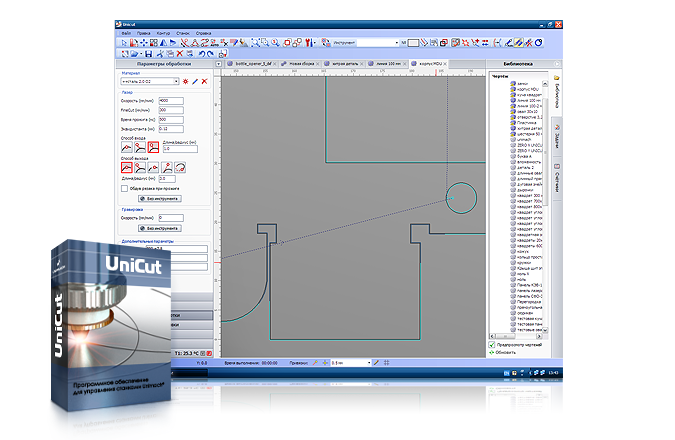Select first lead-in method button
This screenshot has width=675, height=440.
pyautogui.click(x=127, y=147)
